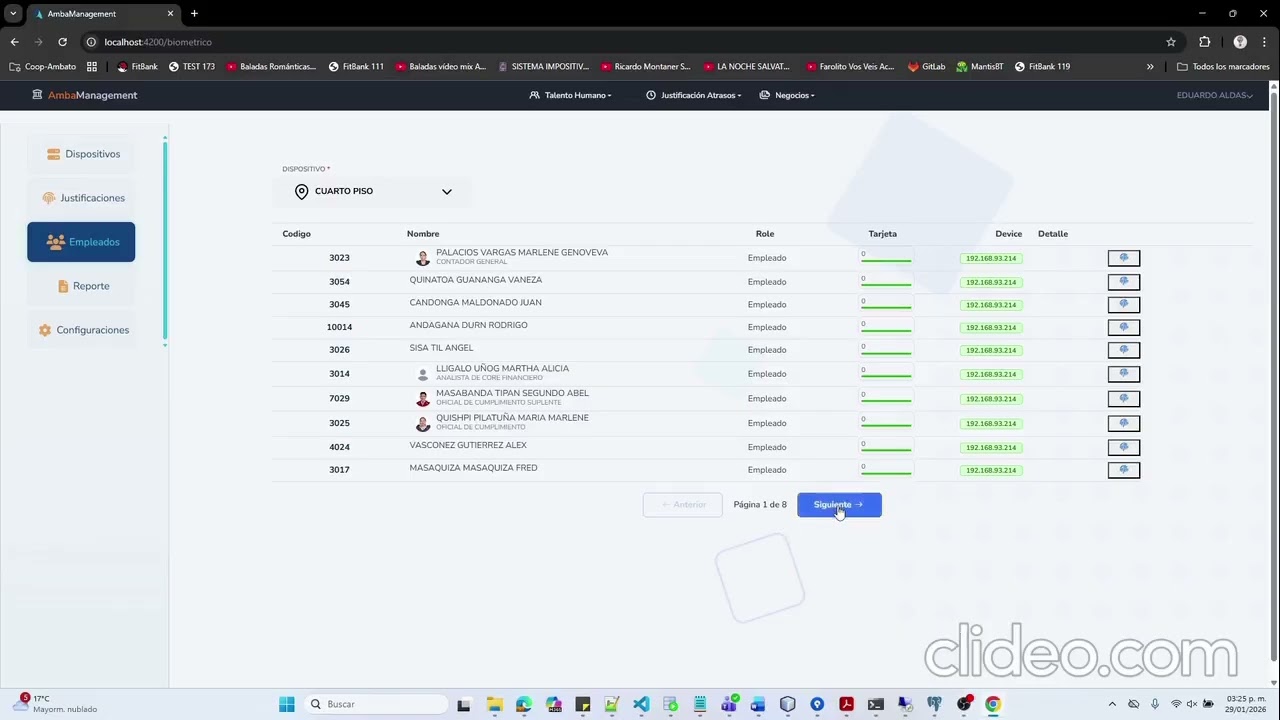Open detail icon for QUISHPI PILATUÑA MARIA row
This screenshot has height=720, width=1280.
point(1123,423)
